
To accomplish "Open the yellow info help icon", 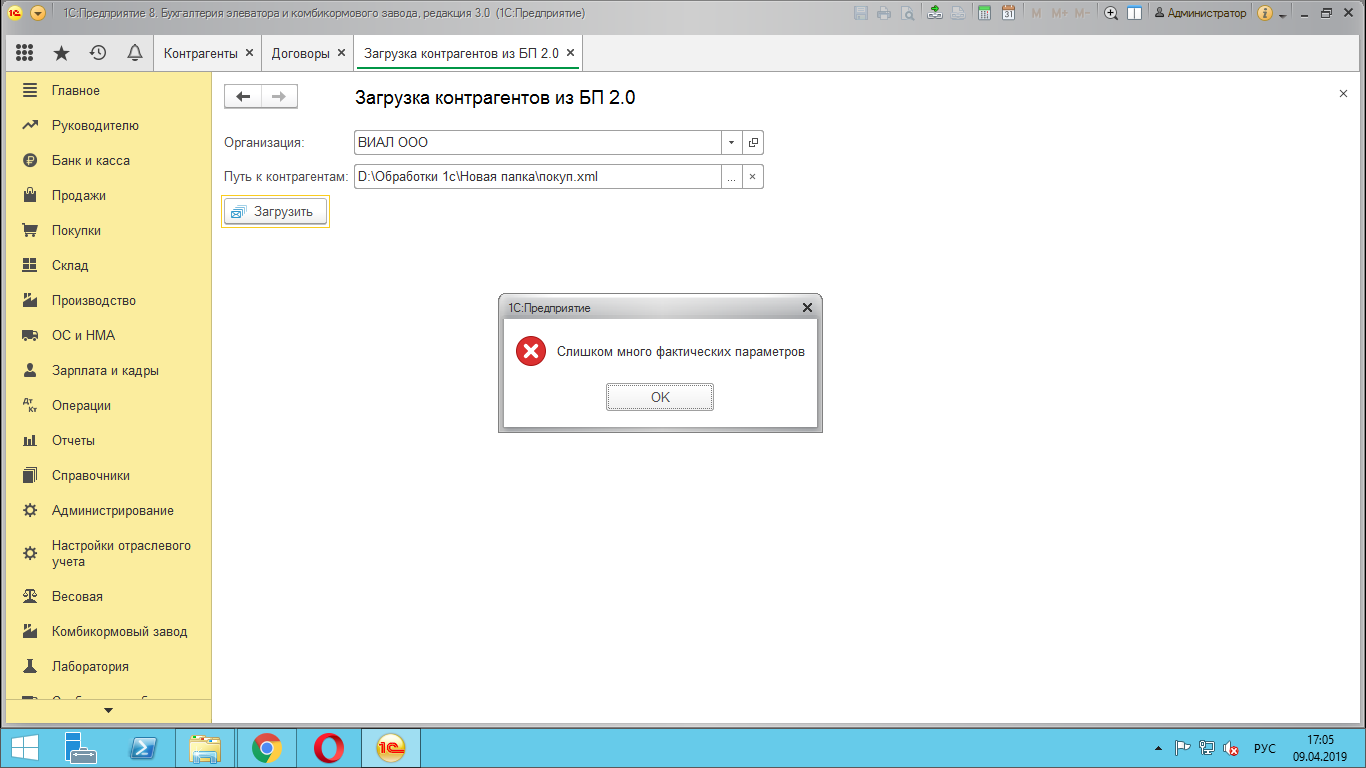I will point(1265,13).
